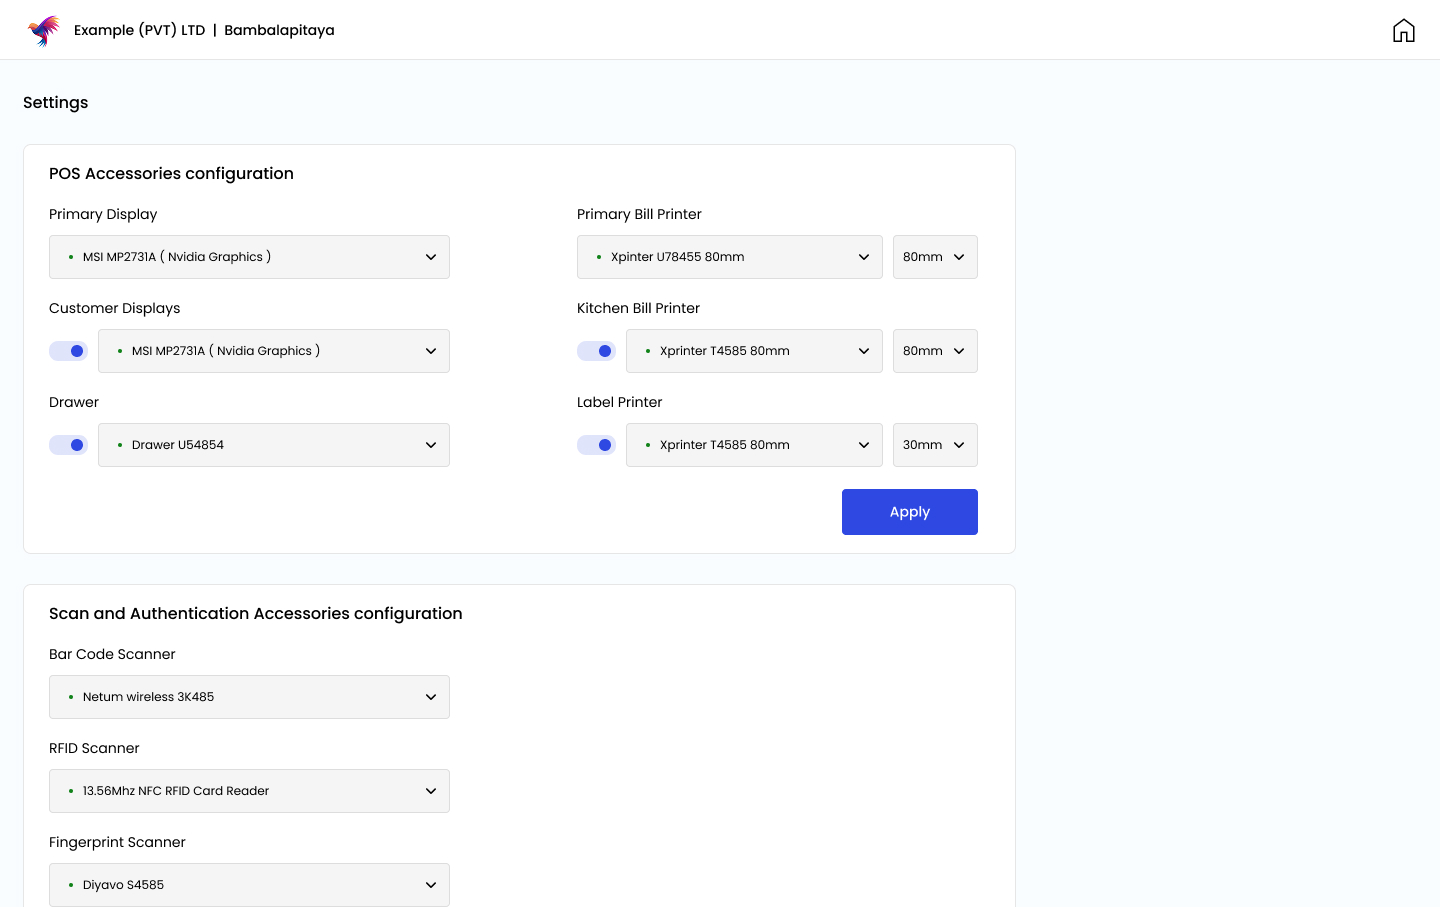Screen dimensions: 1440x907
Task: Click the Example (PVT) LTD company name
Action: pyautogui.click(x=139, y=30)
